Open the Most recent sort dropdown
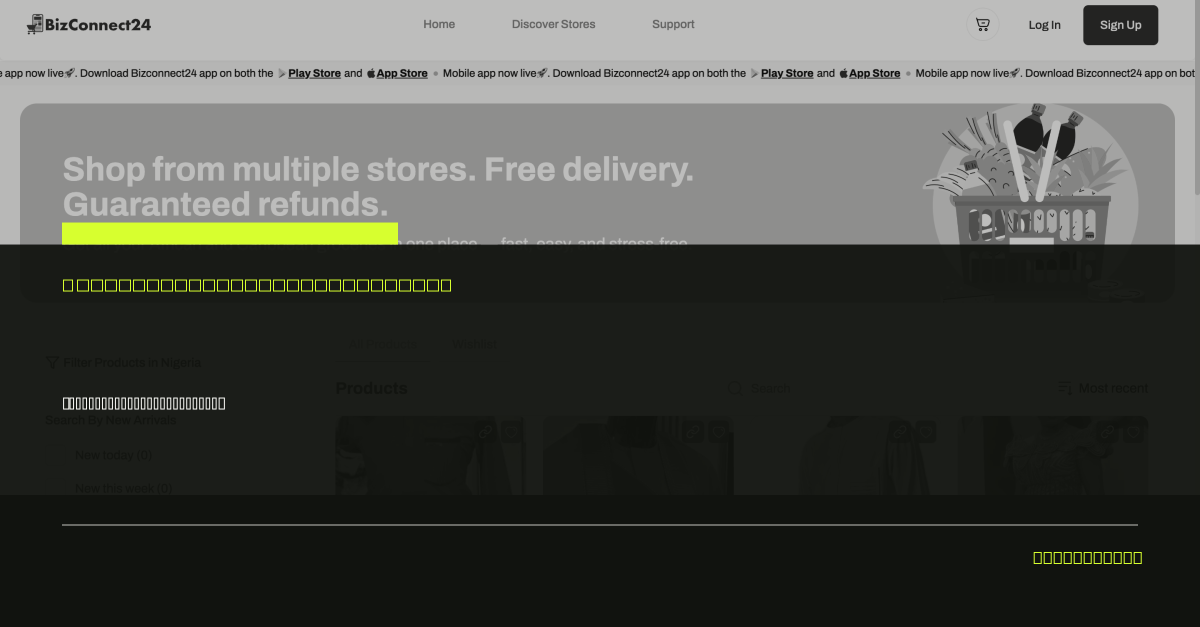 click(1103, 388)
